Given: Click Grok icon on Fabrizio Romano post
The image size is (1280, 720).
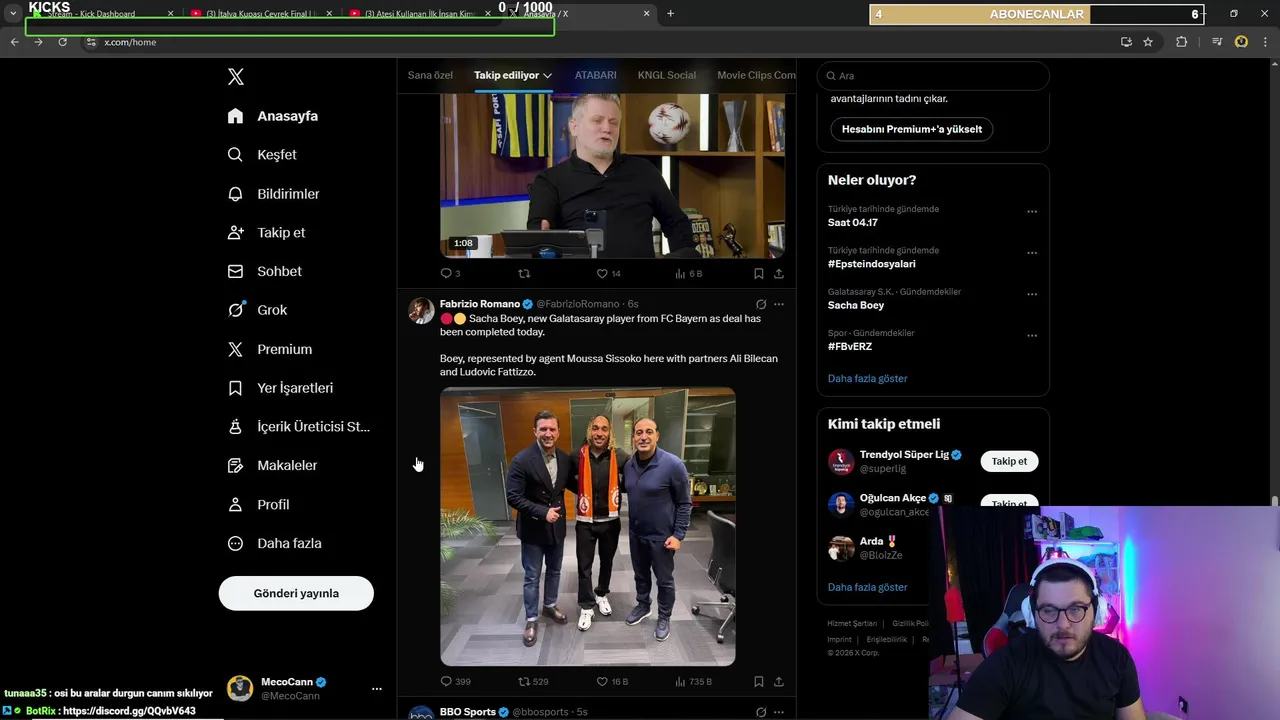Looking at the screenshot, I should coord(761,304).
